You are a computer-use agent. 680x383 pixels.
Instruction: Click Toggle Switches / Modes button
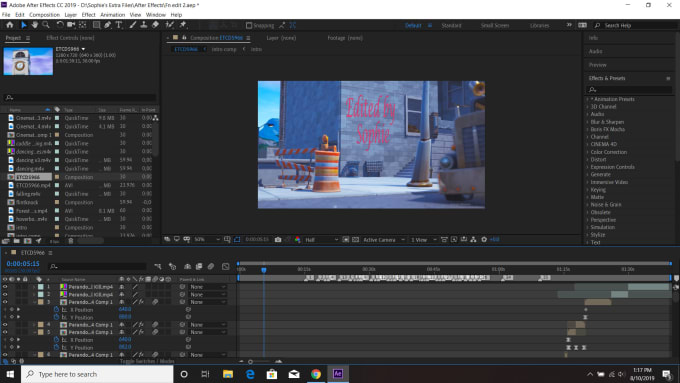147,361
